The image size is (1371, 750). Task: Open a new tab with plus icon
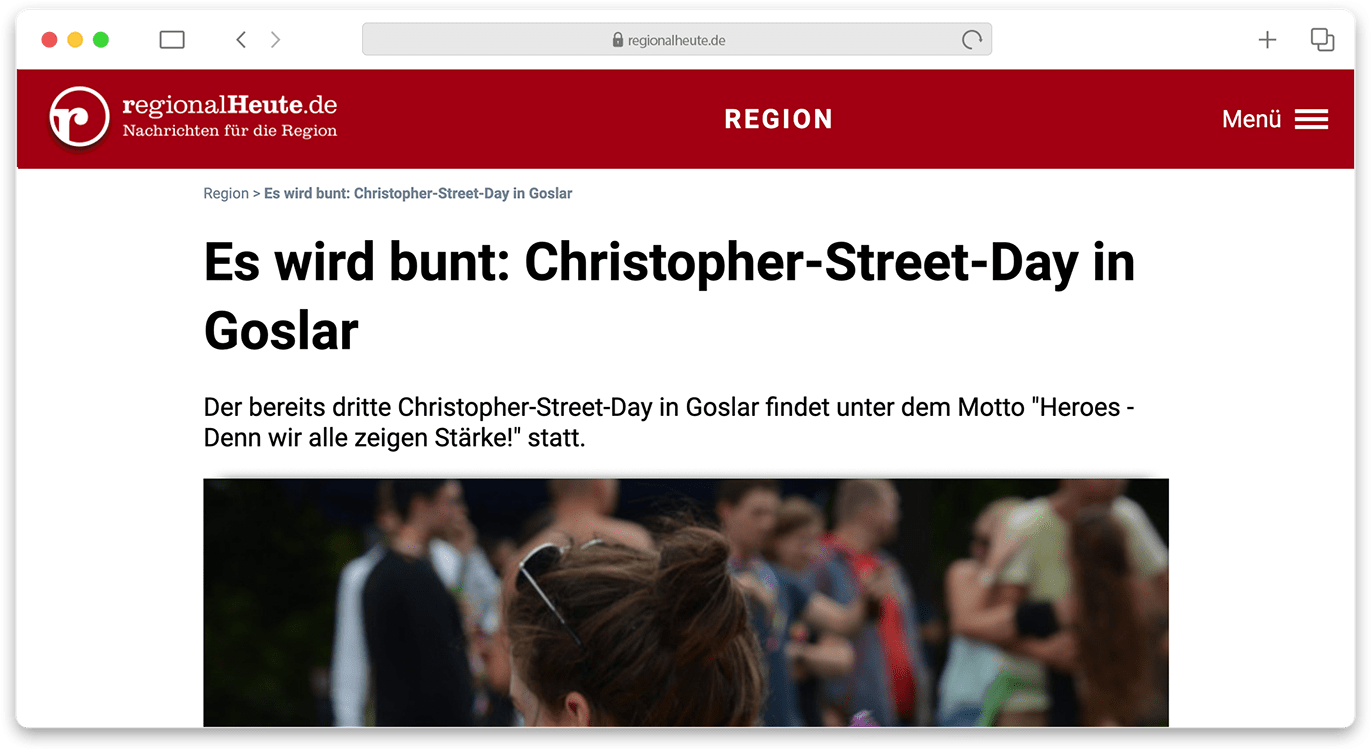pos(1267,40)
